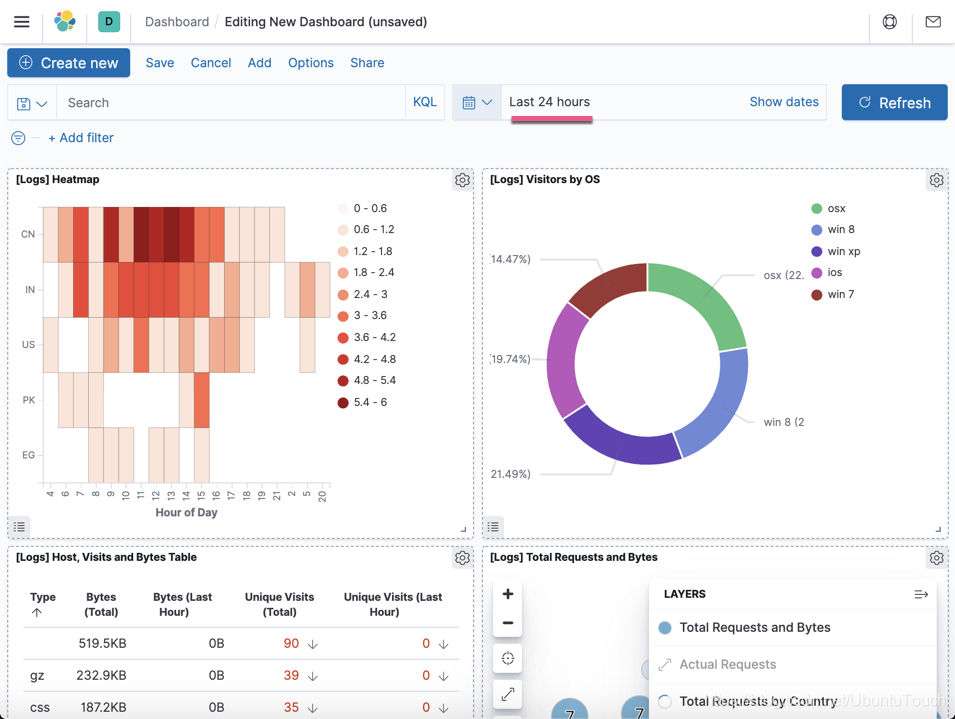Select 5.4 - 6 heatmap legend range
Viewport: 955px width, 719px height.
click(362, 402)
